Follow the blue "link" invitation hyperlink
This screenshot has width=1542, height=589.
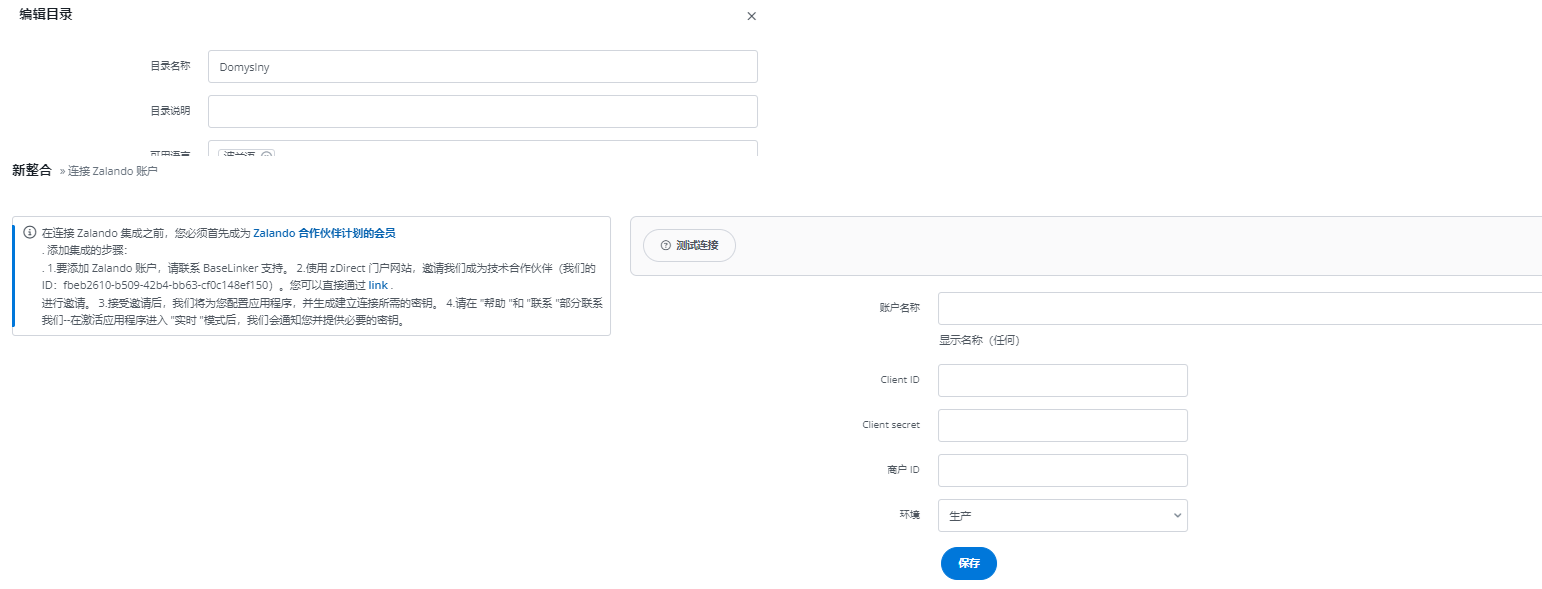click(378, 285)
